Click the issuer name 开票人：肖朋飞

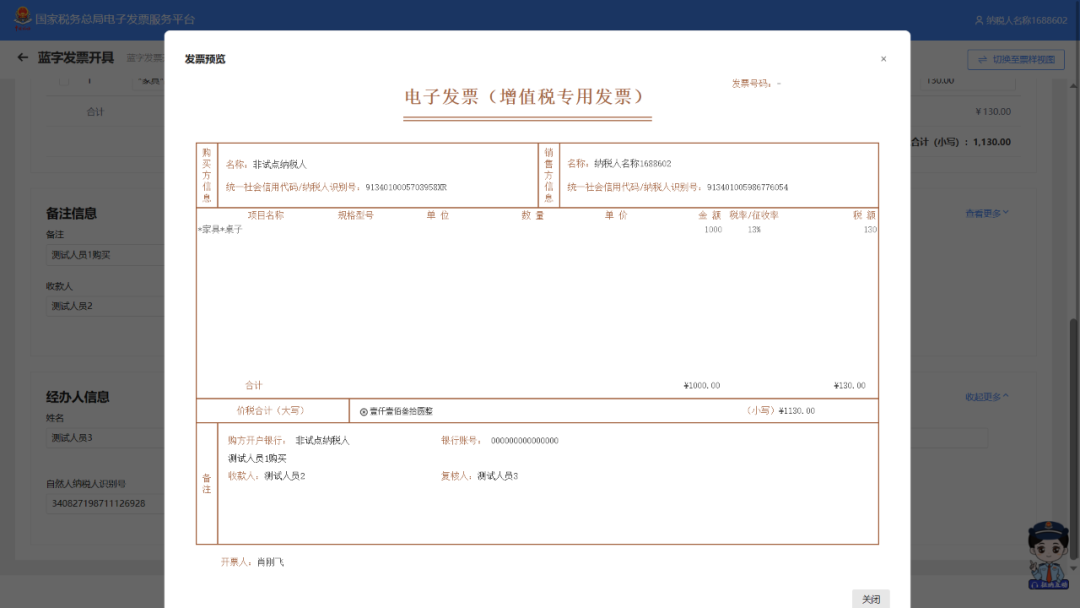click(252, 563)
